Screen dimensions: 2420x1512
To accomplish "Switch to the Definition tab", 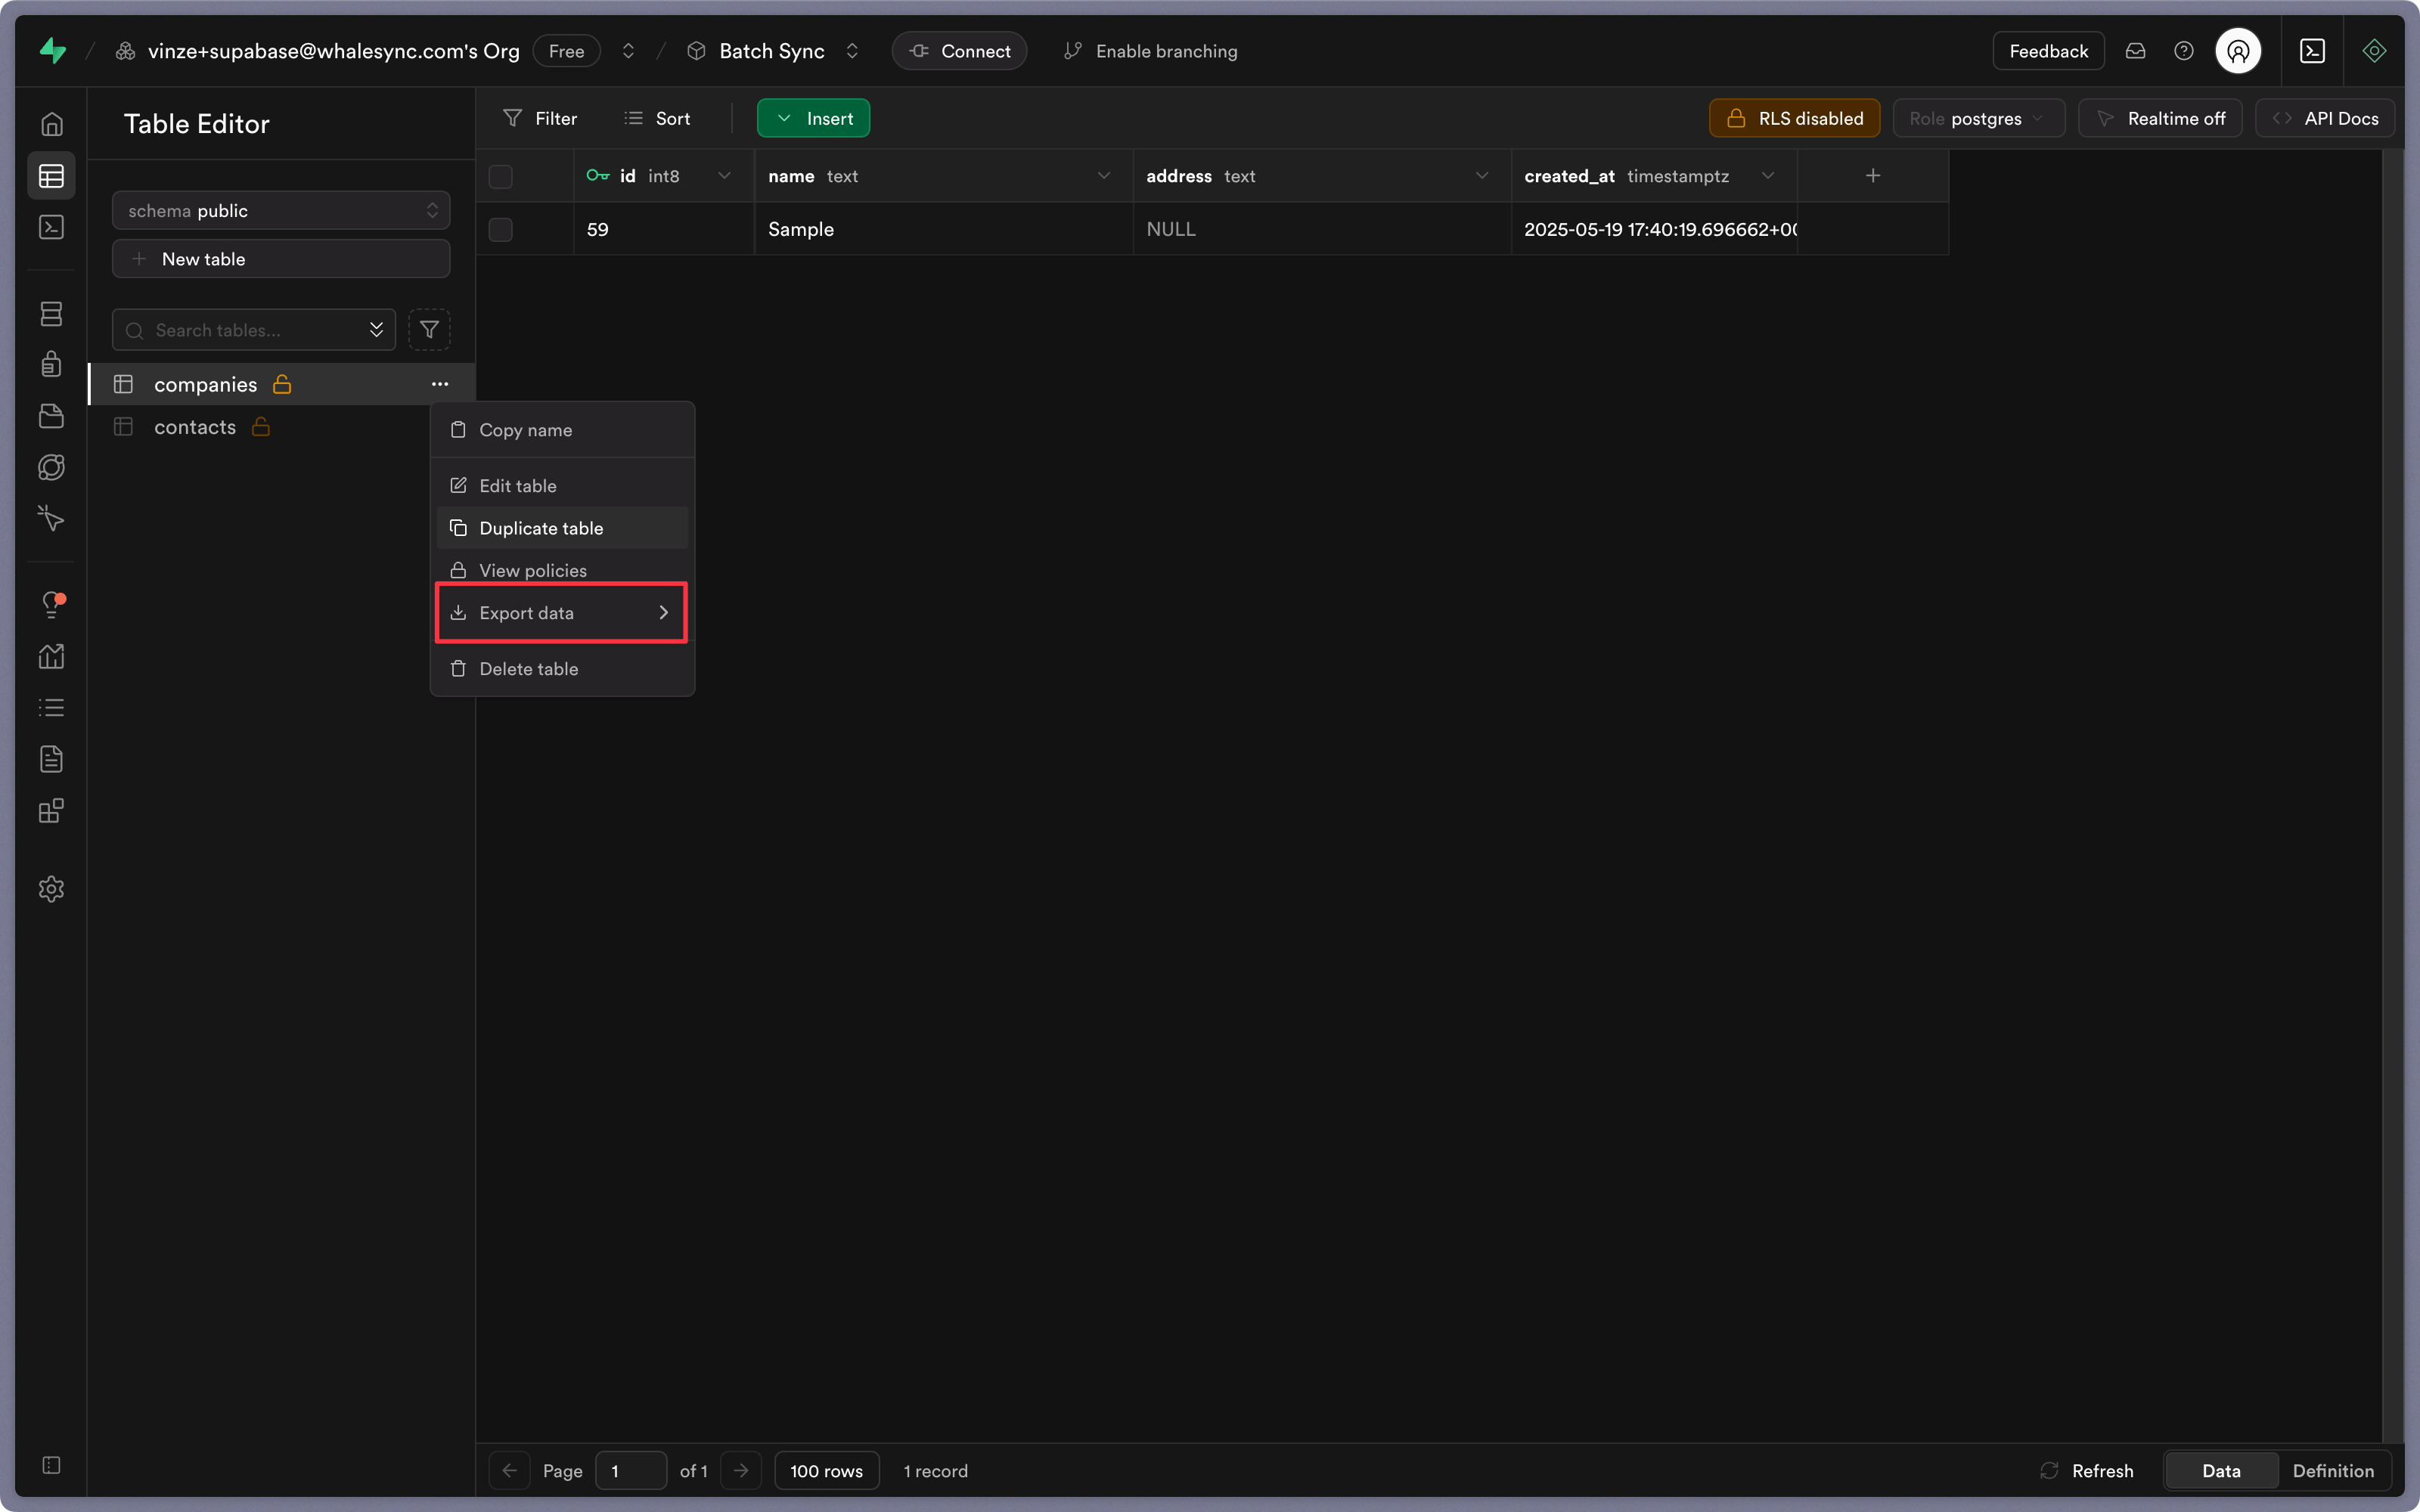I will coord(2333,1471).
